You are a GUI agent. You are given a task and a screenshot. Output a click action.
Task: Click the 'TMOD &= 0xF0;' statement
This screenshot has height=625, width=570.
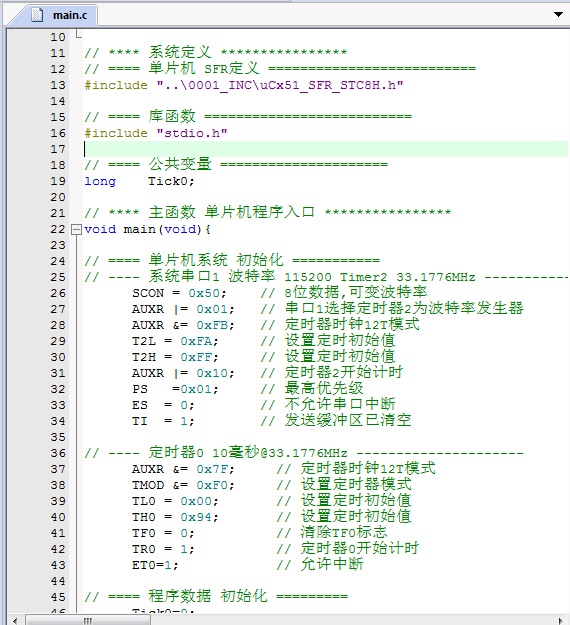183,485
